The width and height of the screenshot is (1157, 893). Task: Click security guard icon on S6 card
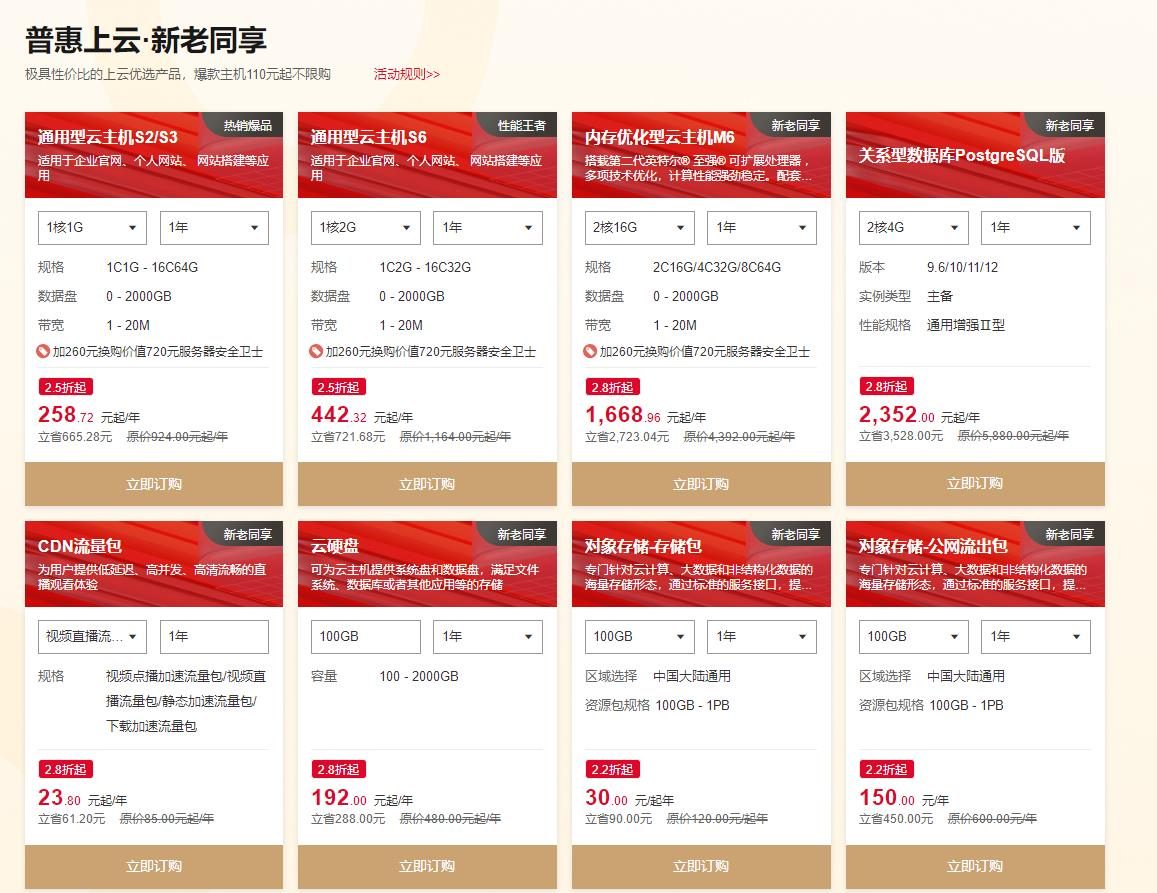coord(317,351)
